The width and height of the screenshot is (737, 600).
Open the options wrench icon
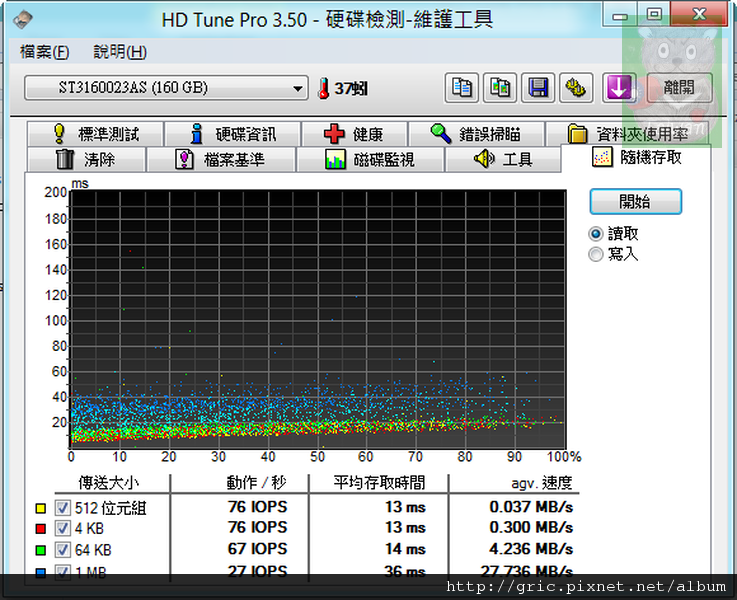pos(576,88)
